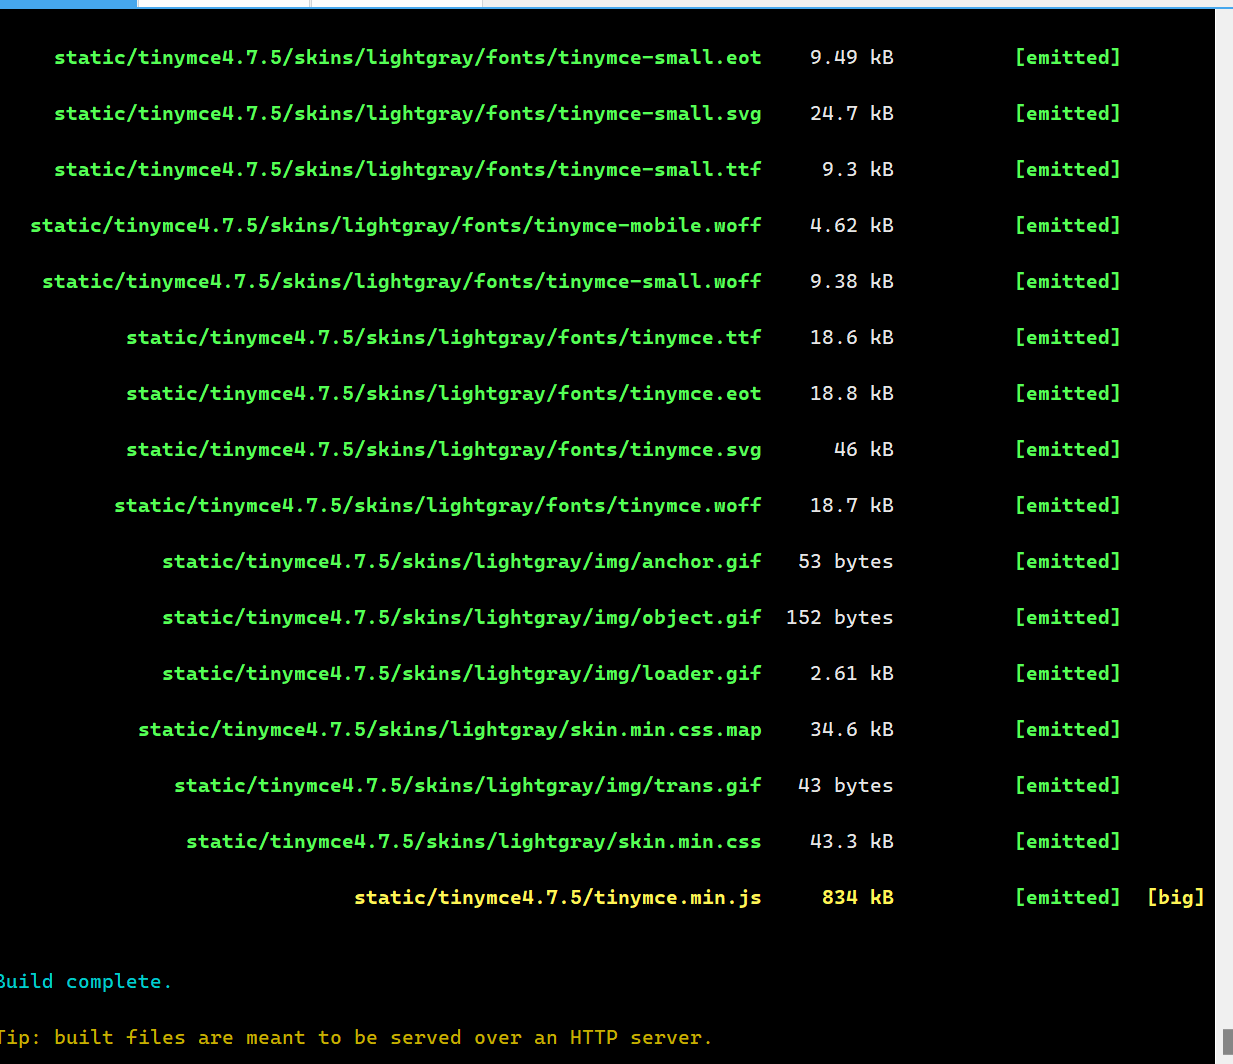Click [emitted] on the tinymce-small.eot row
1233x1064 pixels.
pyautogui.click(x=1068, y=58)
